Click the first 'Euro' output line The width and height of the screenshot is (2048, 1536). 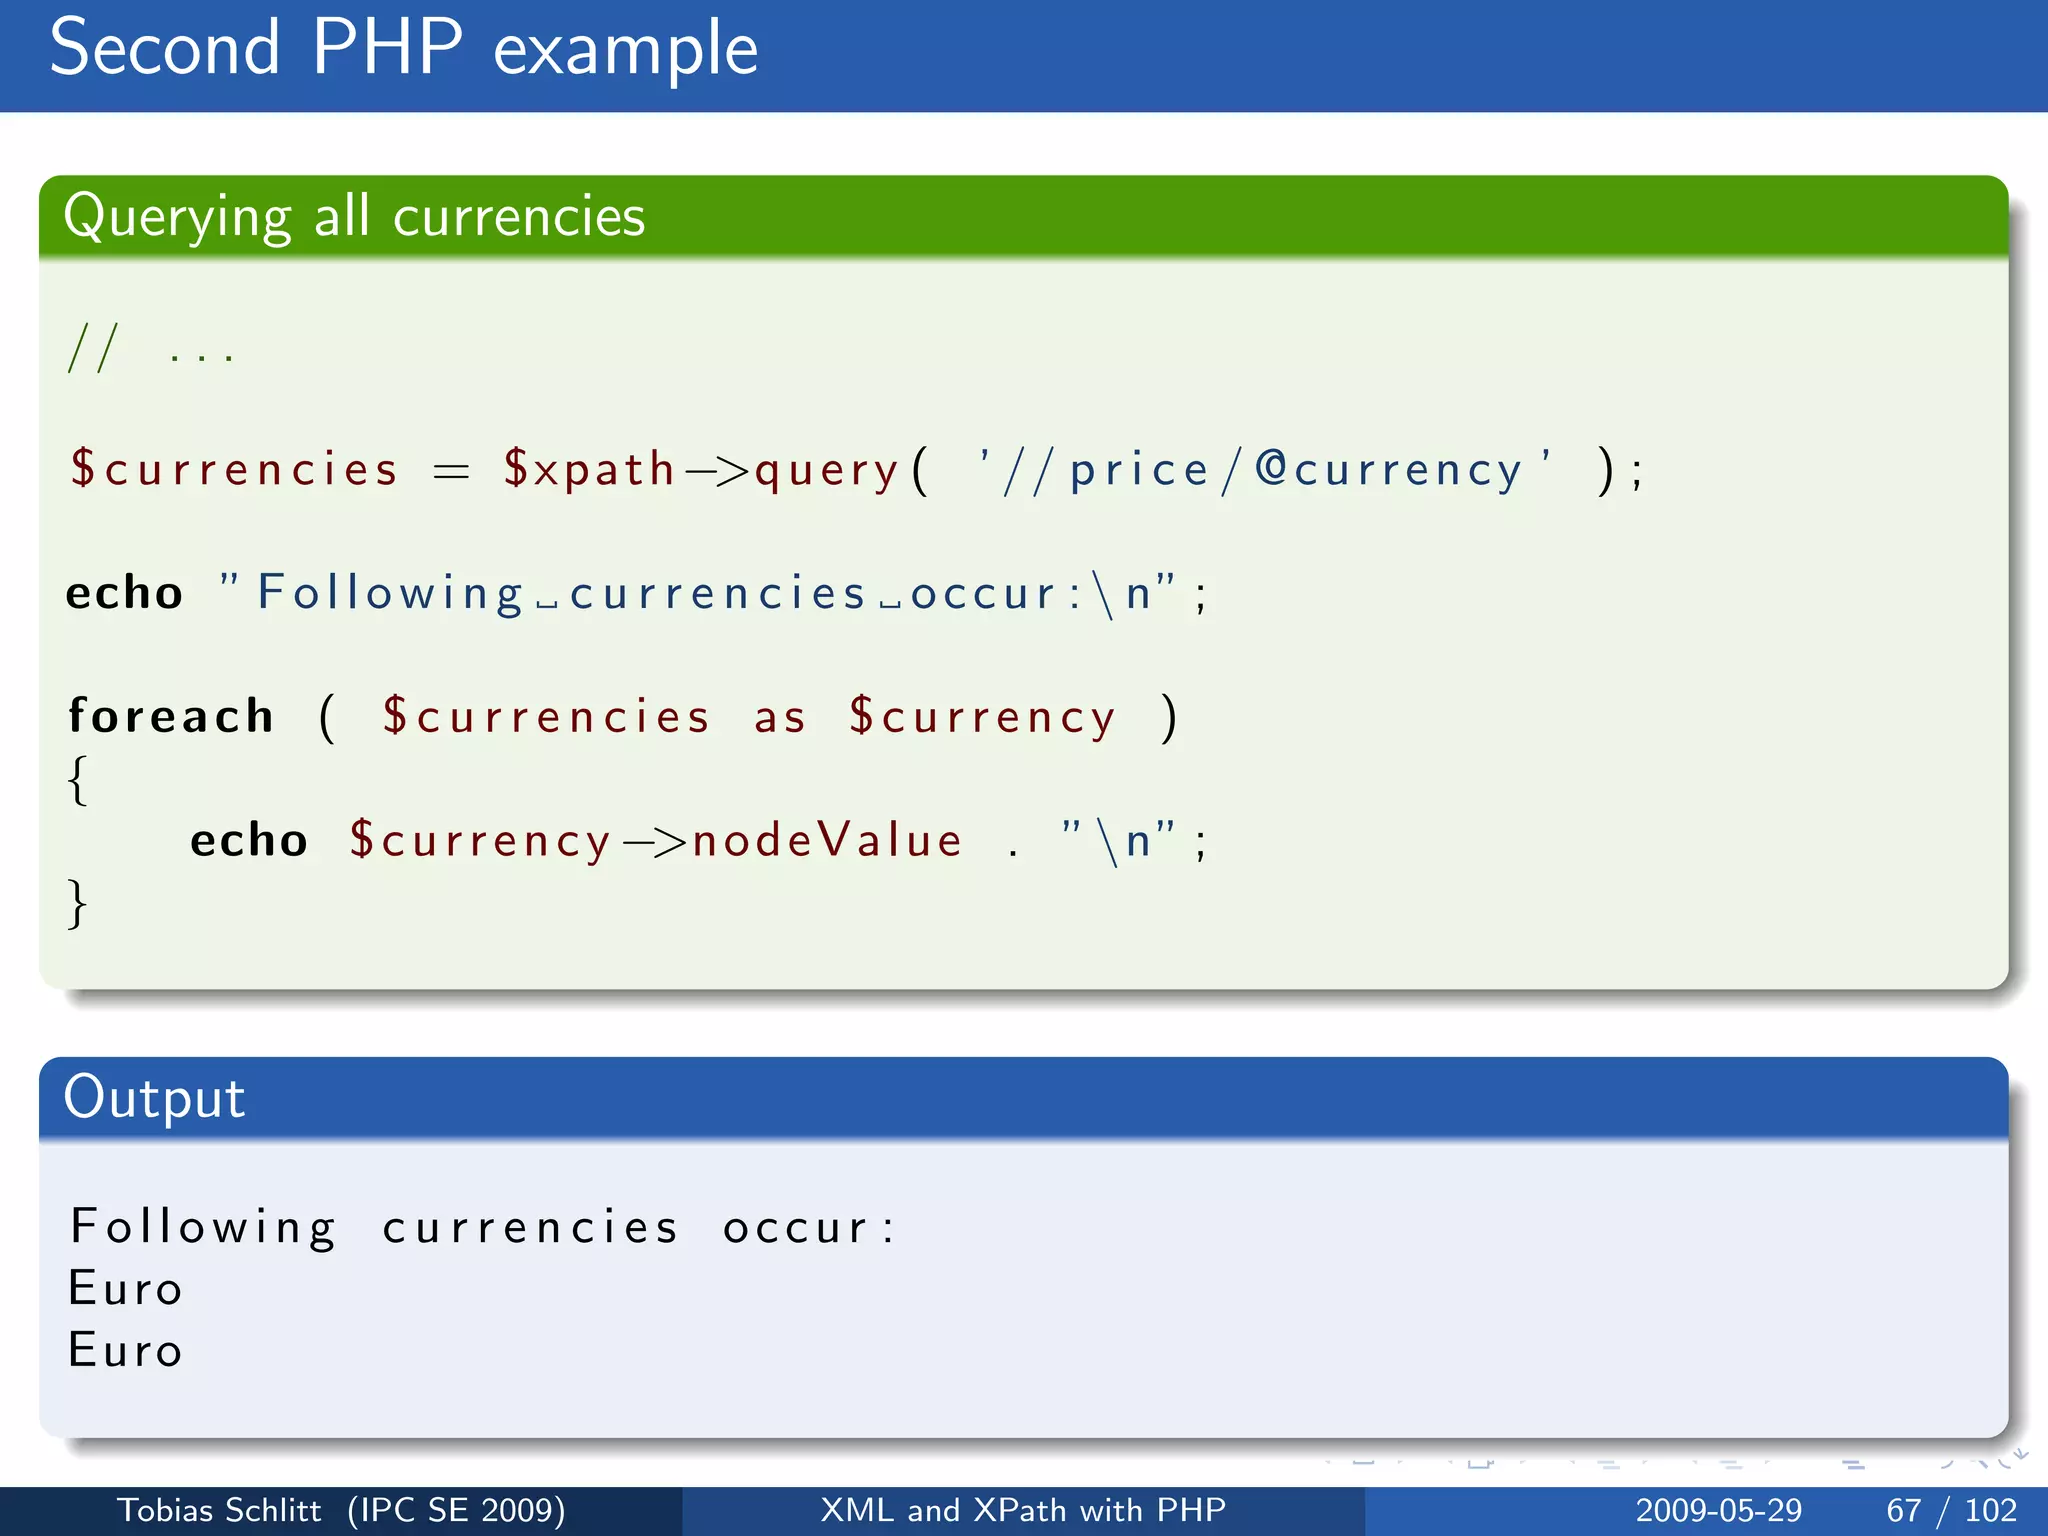pos(126,1288)
